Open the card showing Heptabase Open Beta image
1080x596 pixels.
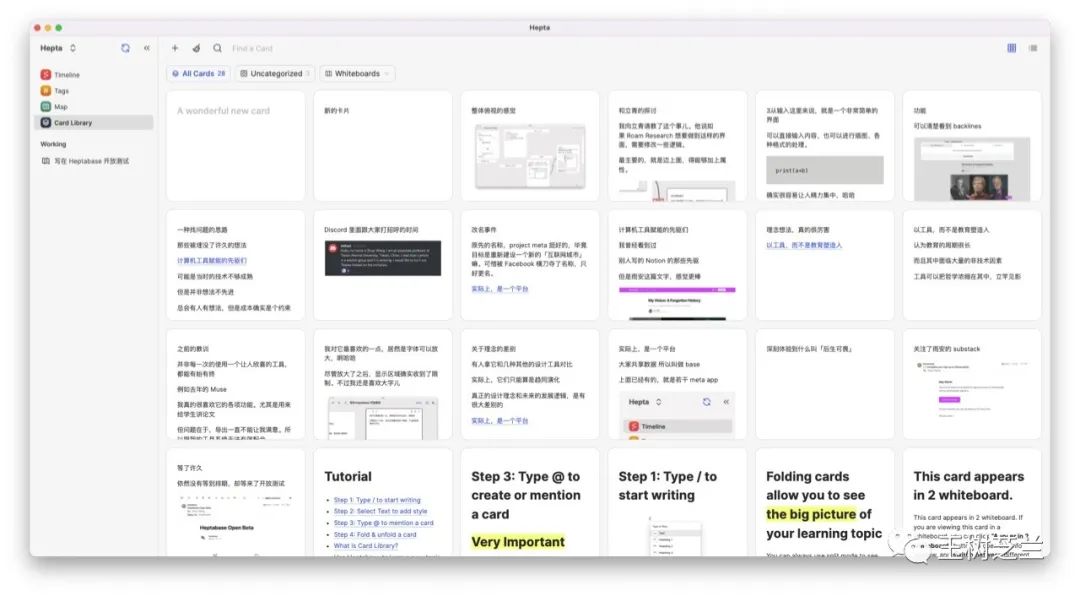236,503
